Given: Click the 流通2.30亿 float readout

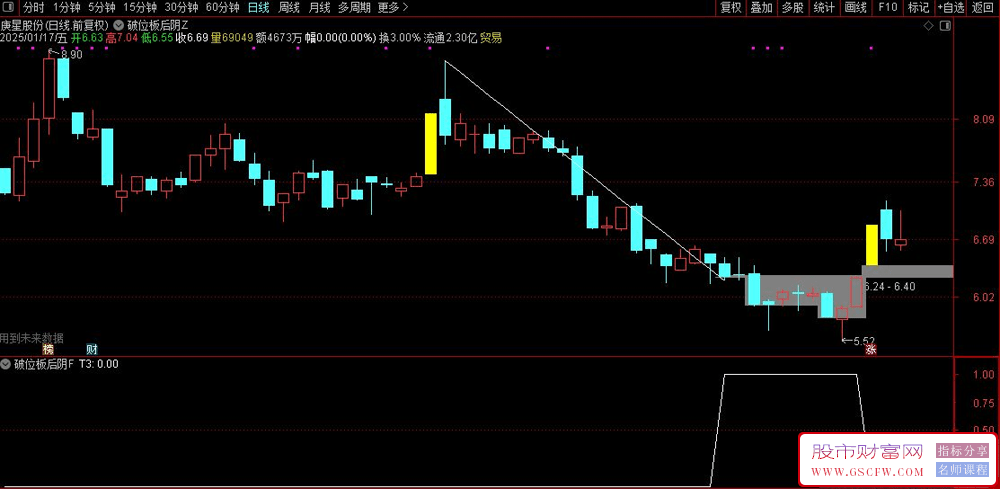Looking at the screenshot, I should coord(450,38).
